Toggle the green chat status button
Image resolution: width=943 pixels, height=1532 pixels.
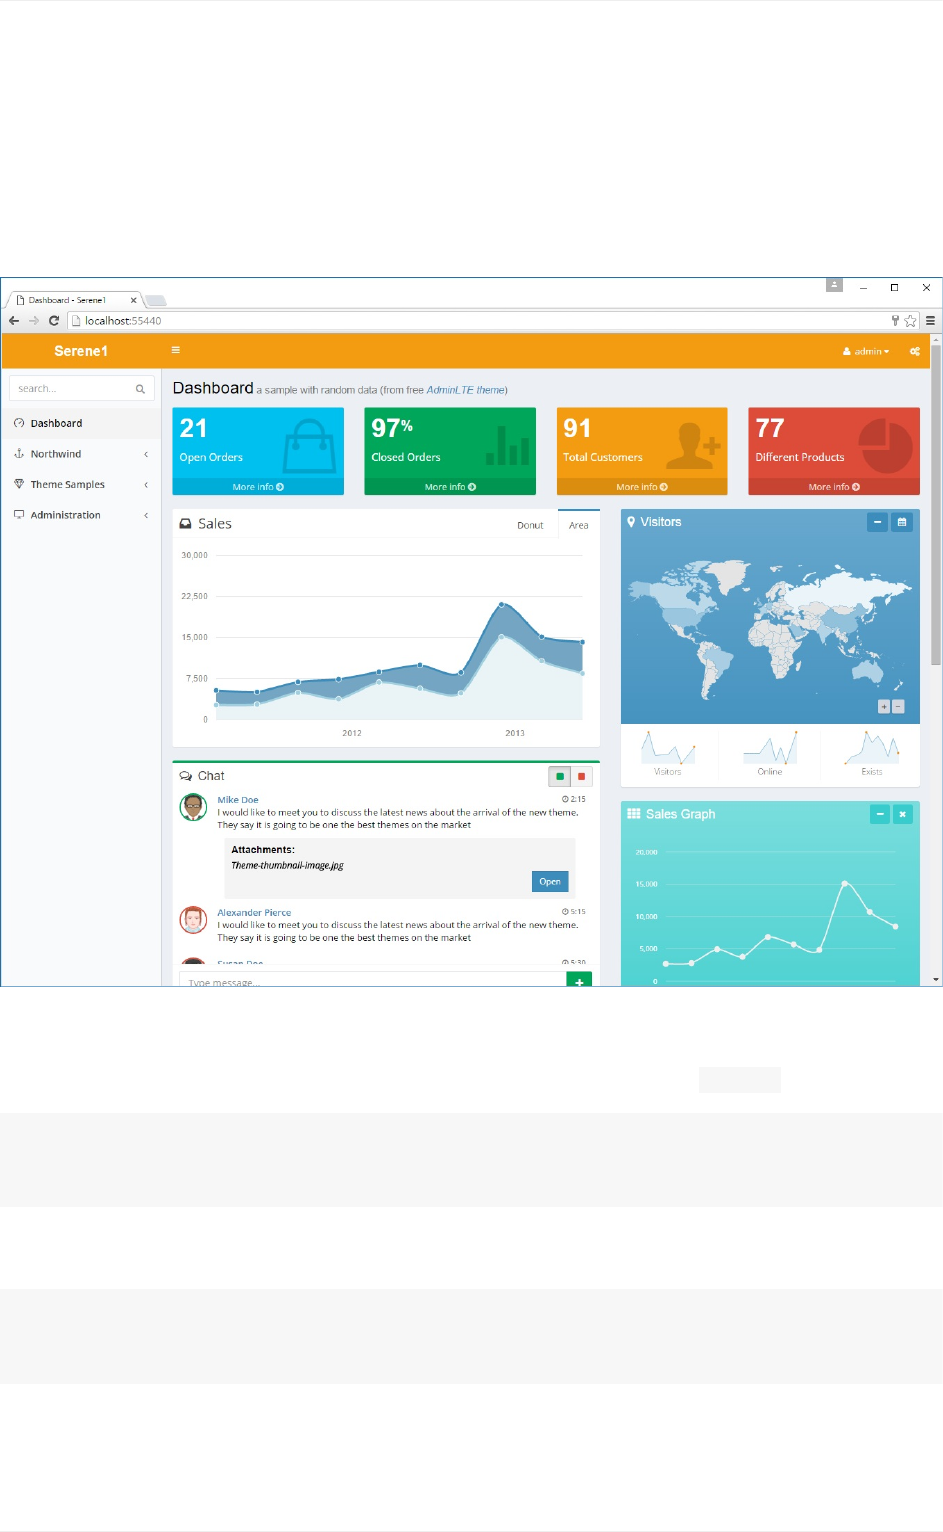[x=560, y=776]
